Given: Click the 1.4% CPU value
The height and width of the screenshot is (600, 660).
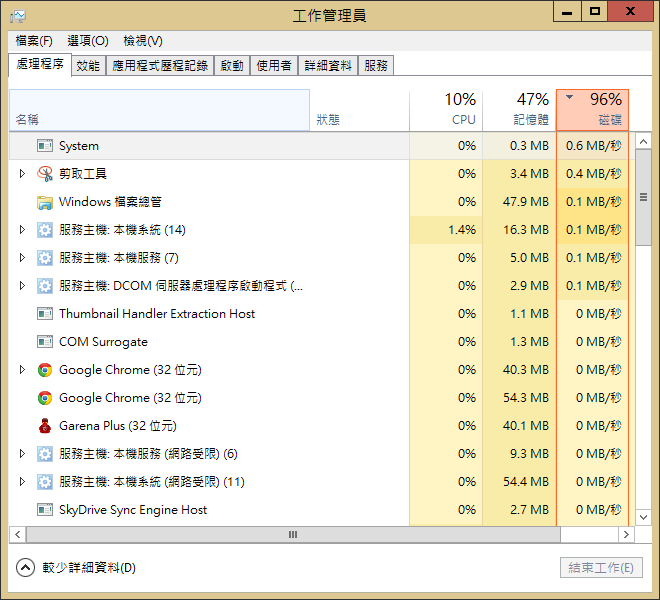Looking at the screenshot, I should pyautogui.click(x=462, y=229).
